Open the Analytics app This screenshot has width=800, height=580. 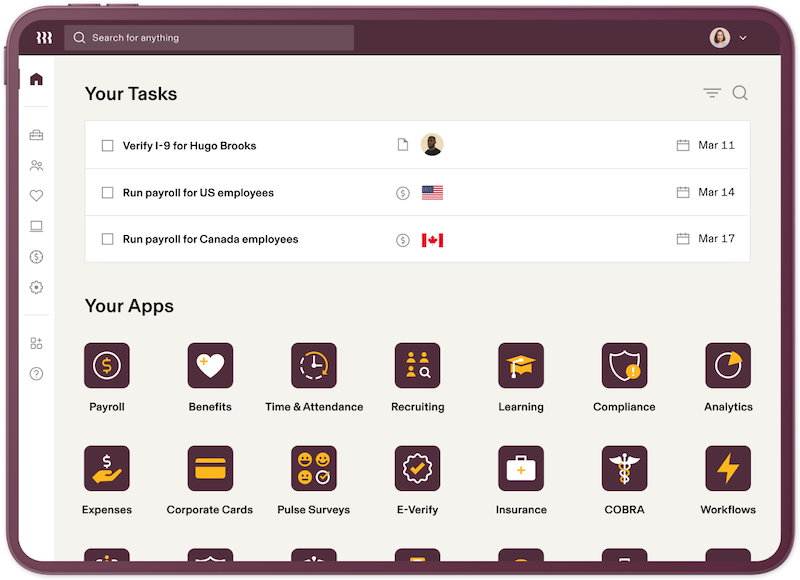[728, 366]
